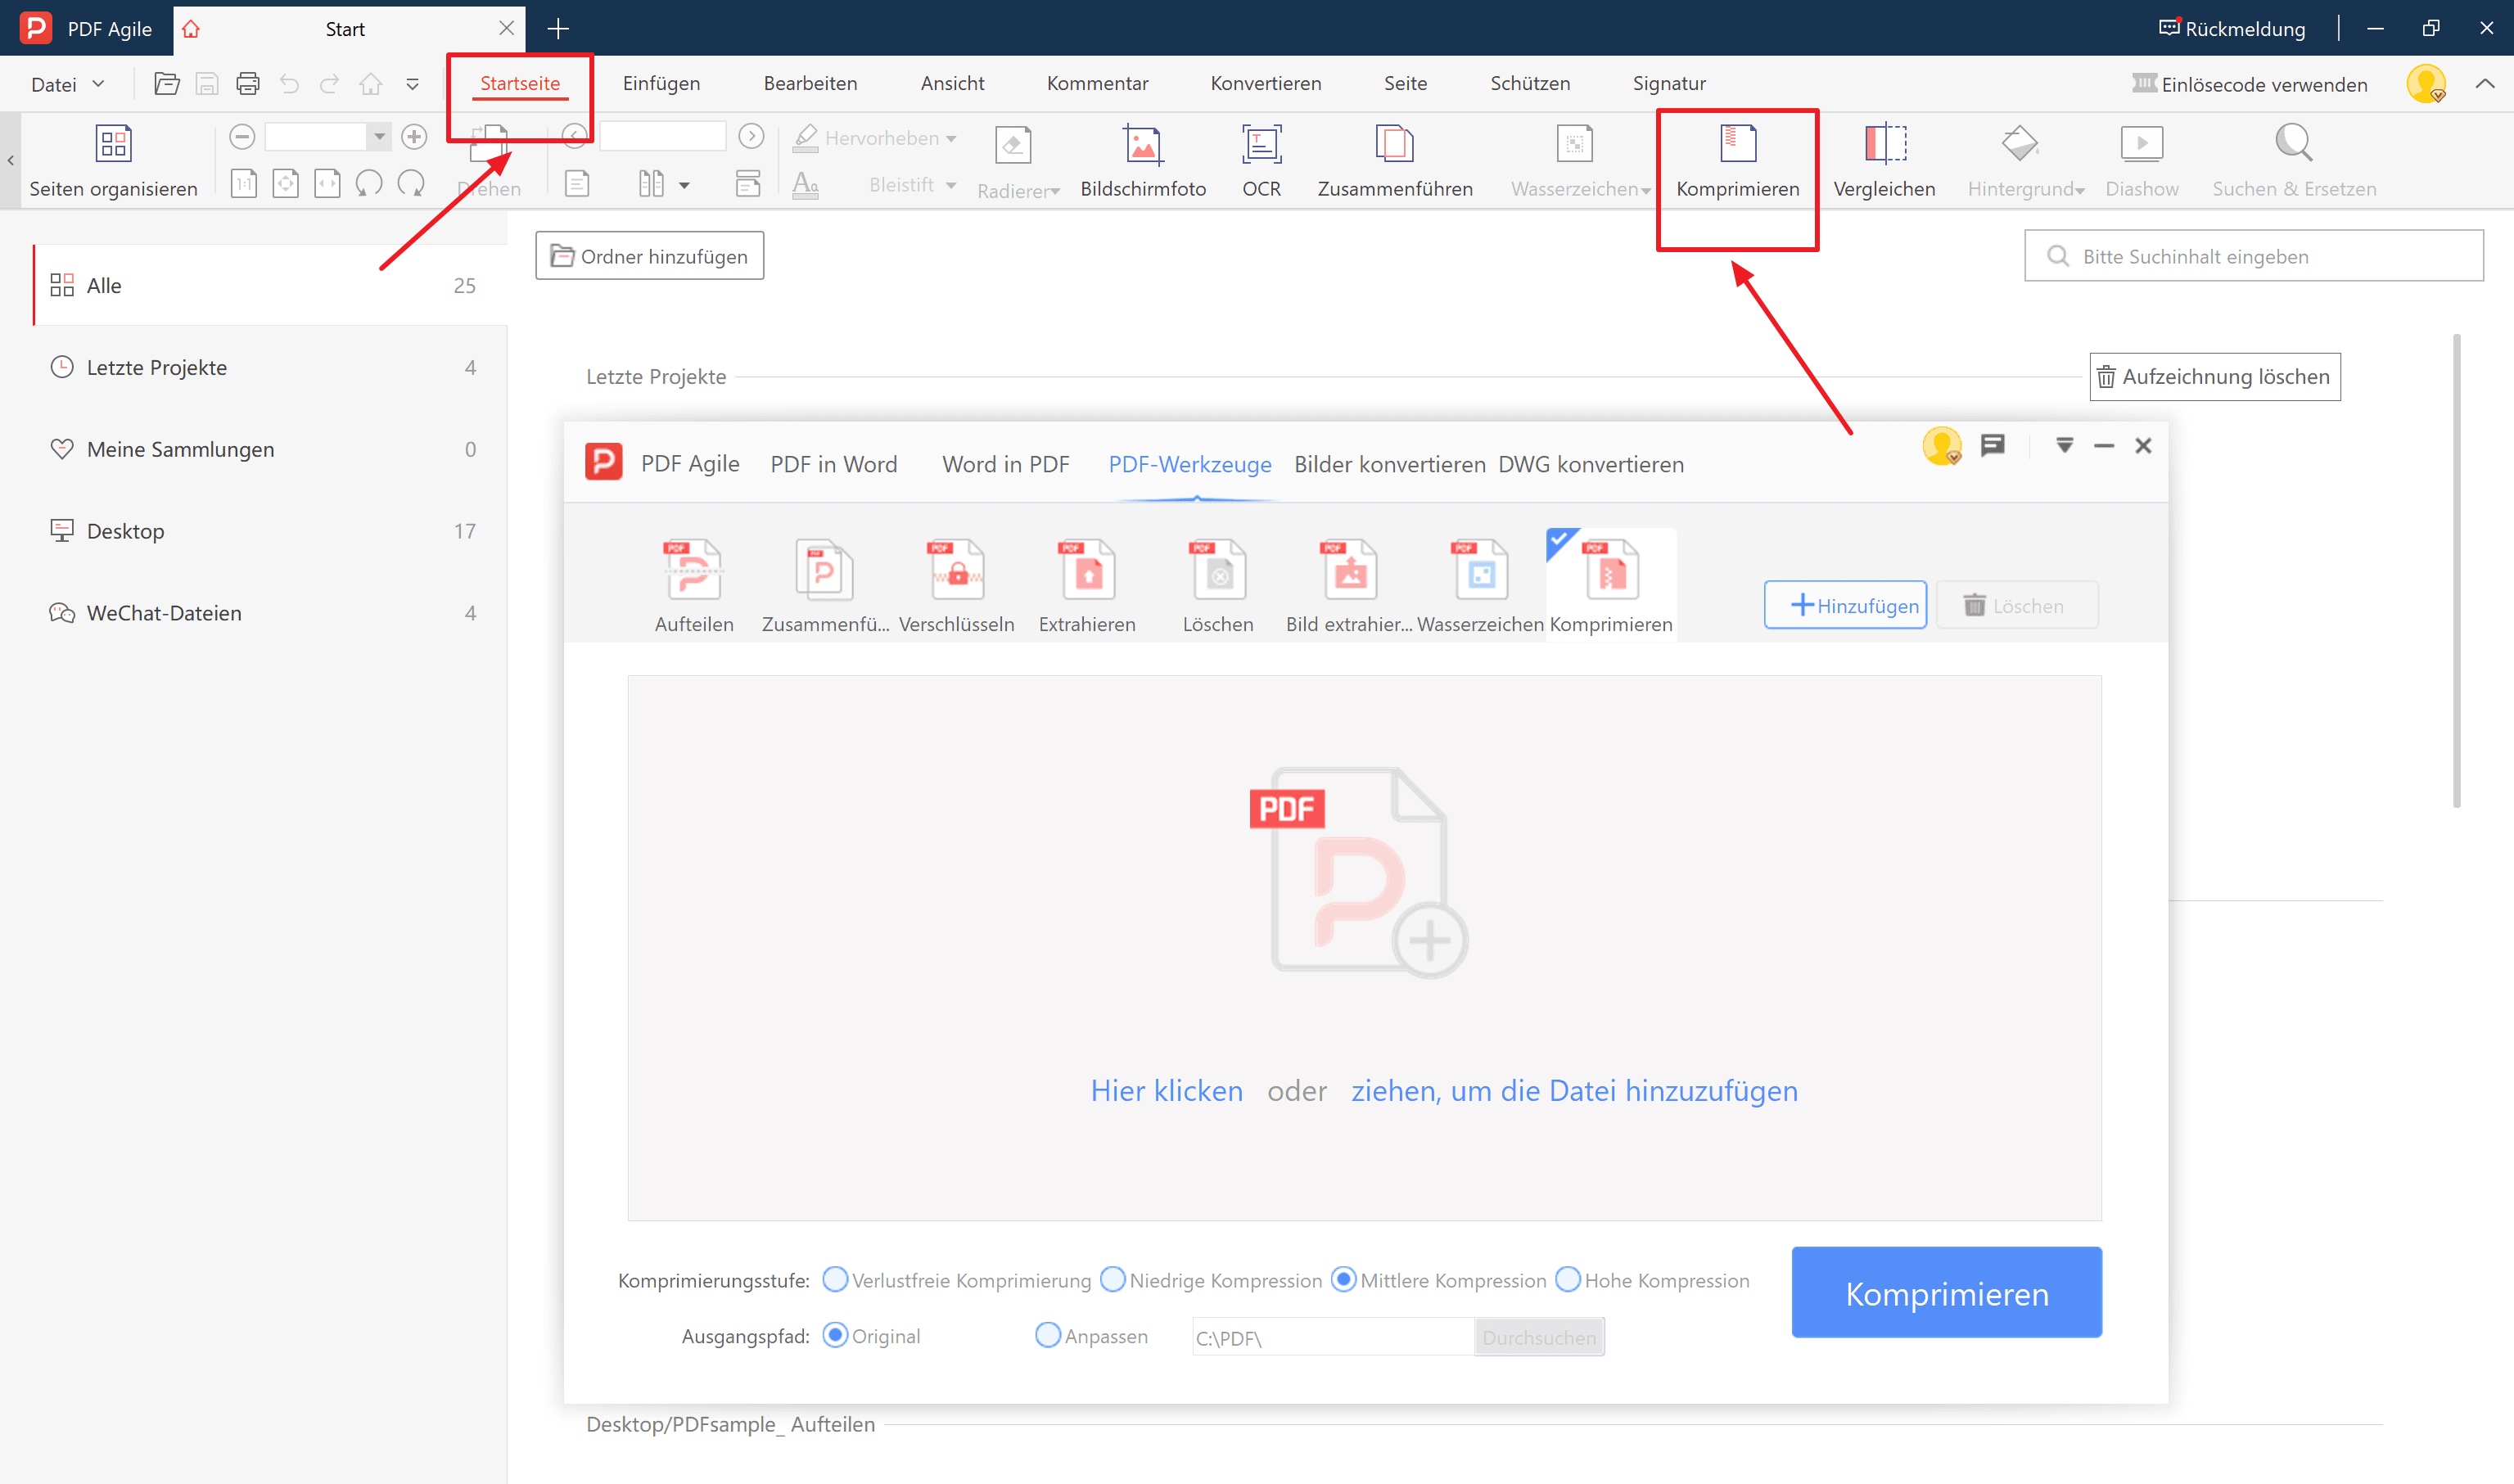This screenshot has width=2514, height=1484.
Task: Select the Aufteilen split tool
Action: coord(694,586)
